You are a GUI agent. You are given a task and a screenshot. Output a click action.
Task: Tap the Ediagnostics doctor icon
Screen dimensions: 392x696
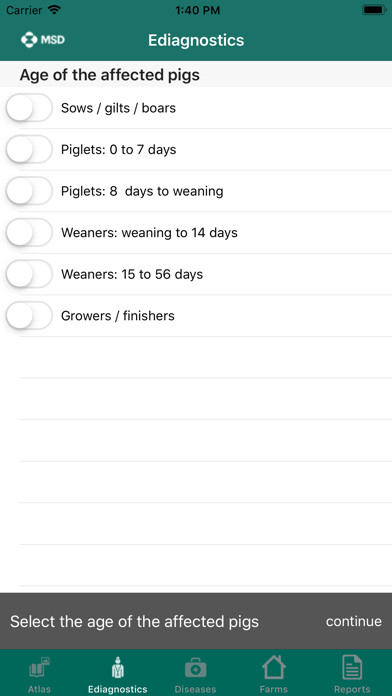coord(118,668)
